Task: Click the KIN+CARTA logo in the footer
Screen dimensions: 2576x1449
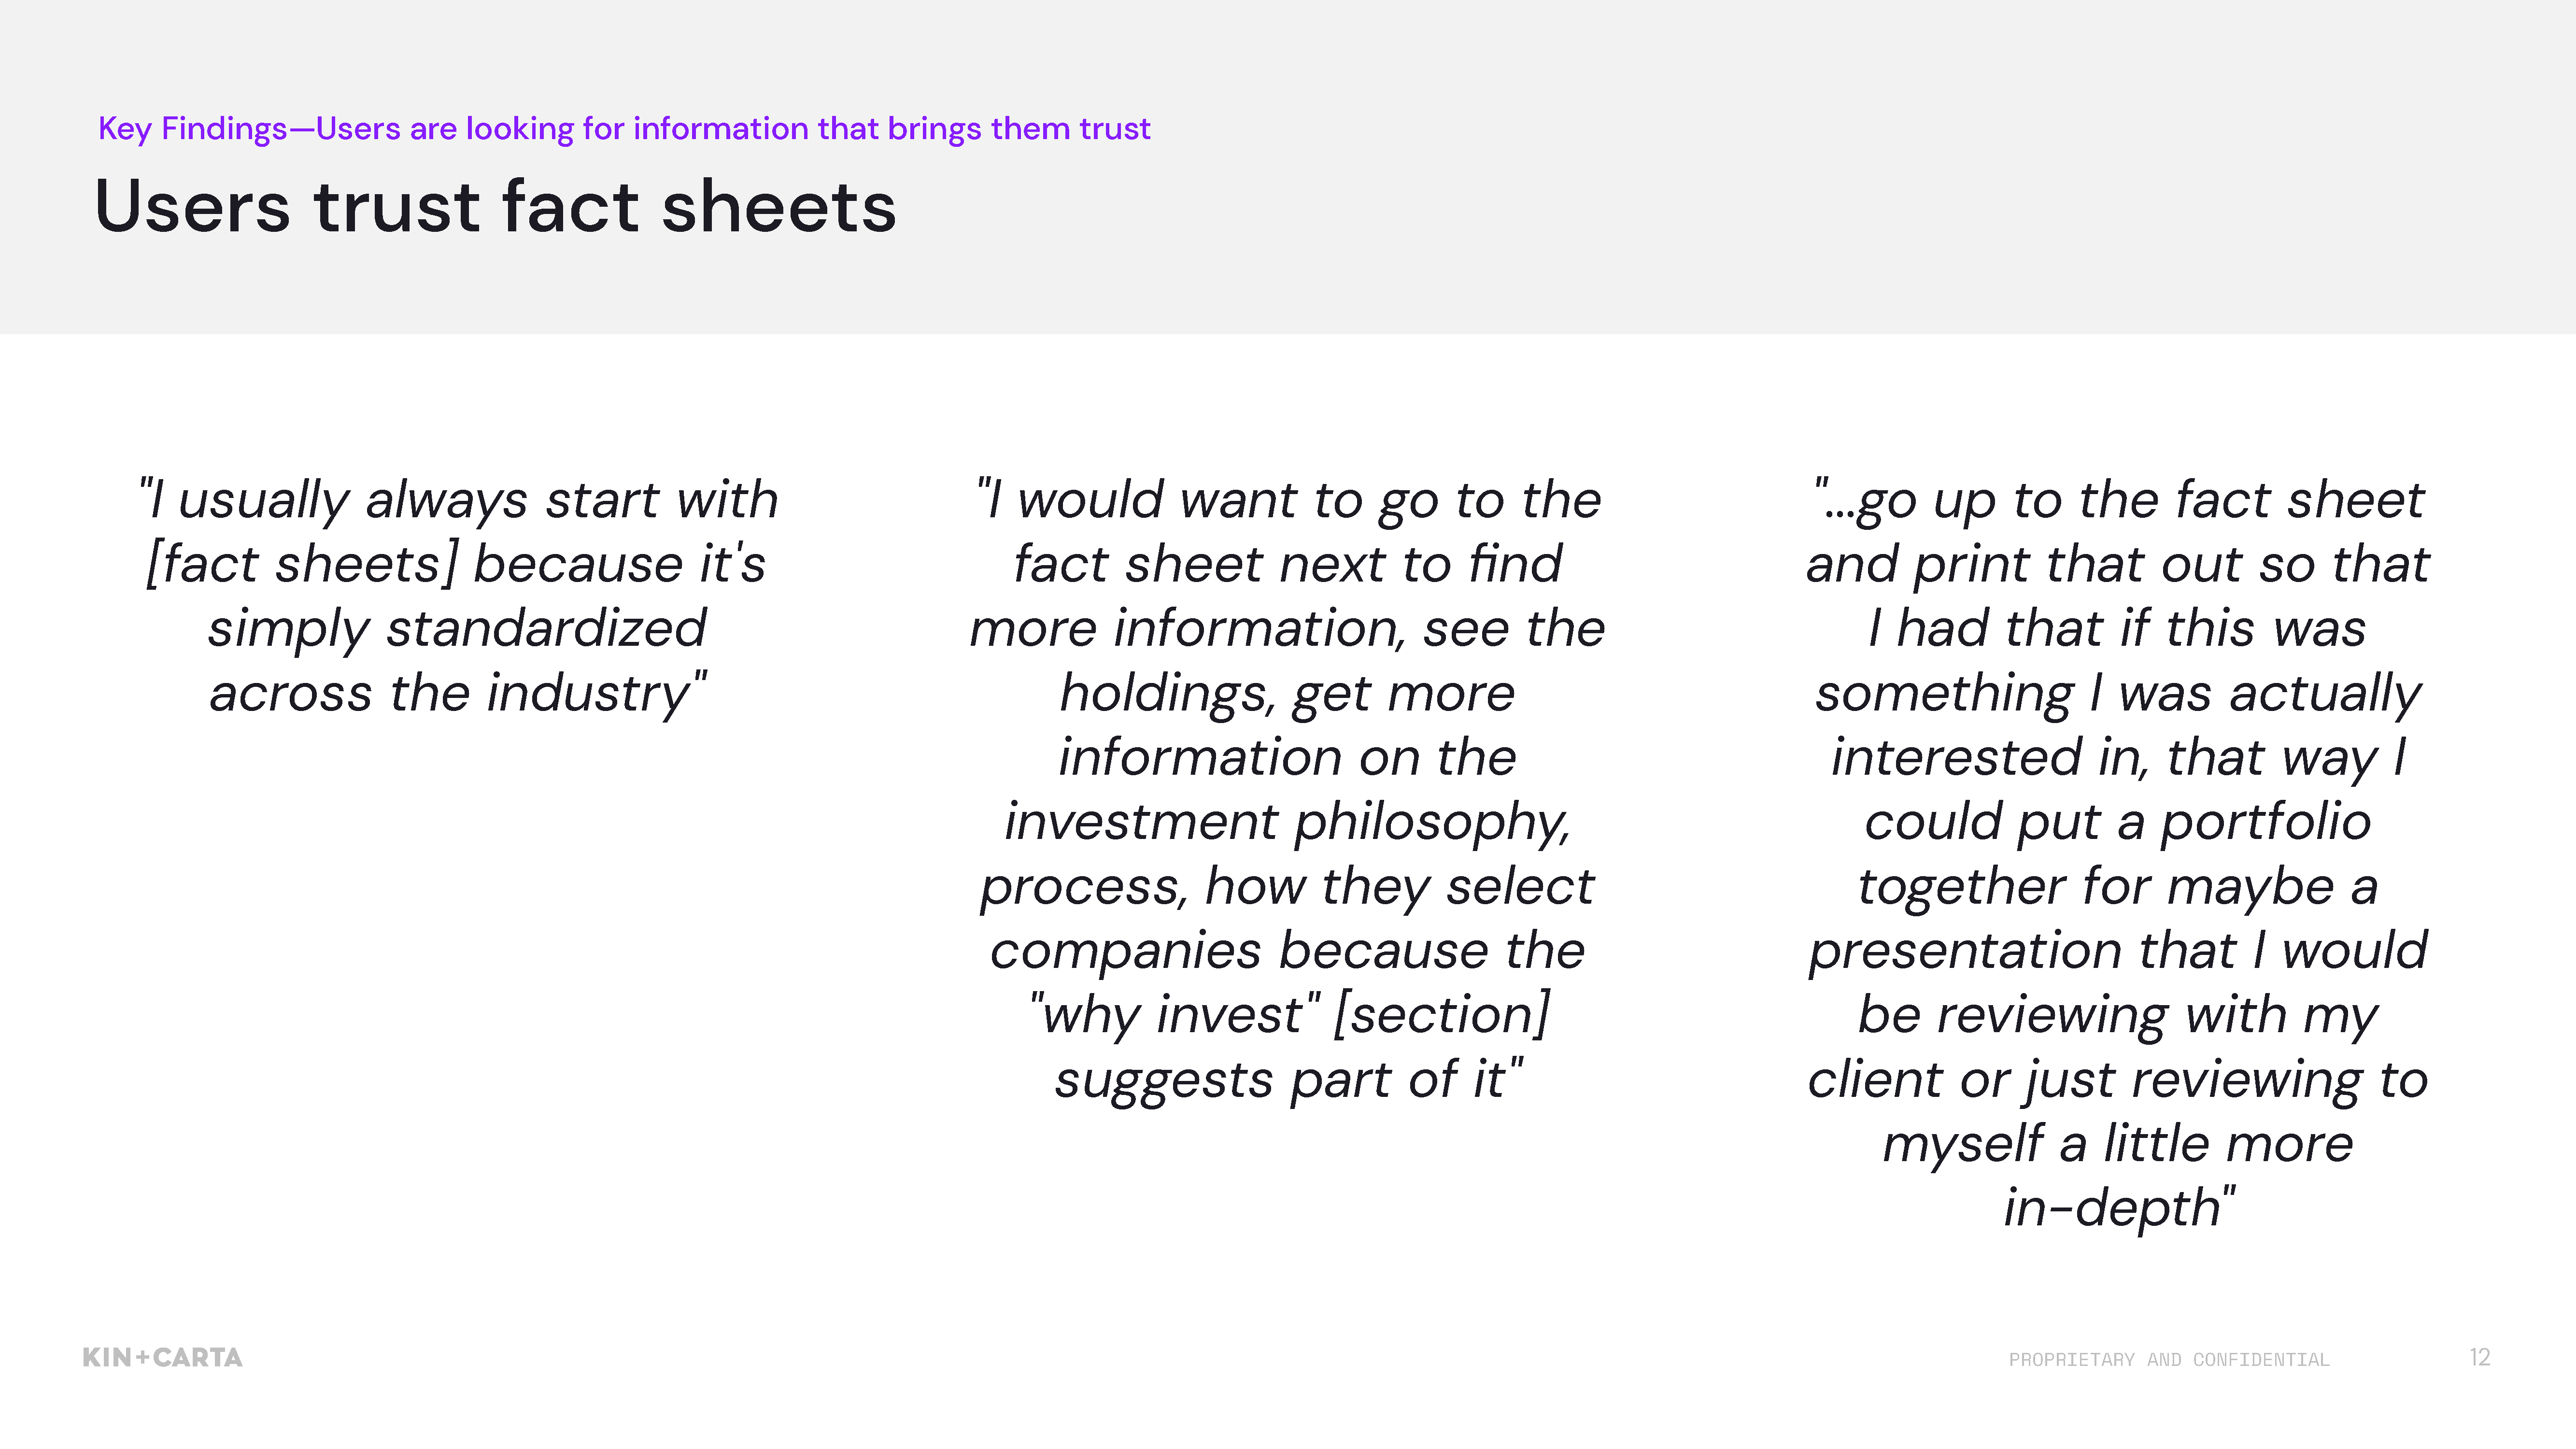Action: click(162, 1357)
